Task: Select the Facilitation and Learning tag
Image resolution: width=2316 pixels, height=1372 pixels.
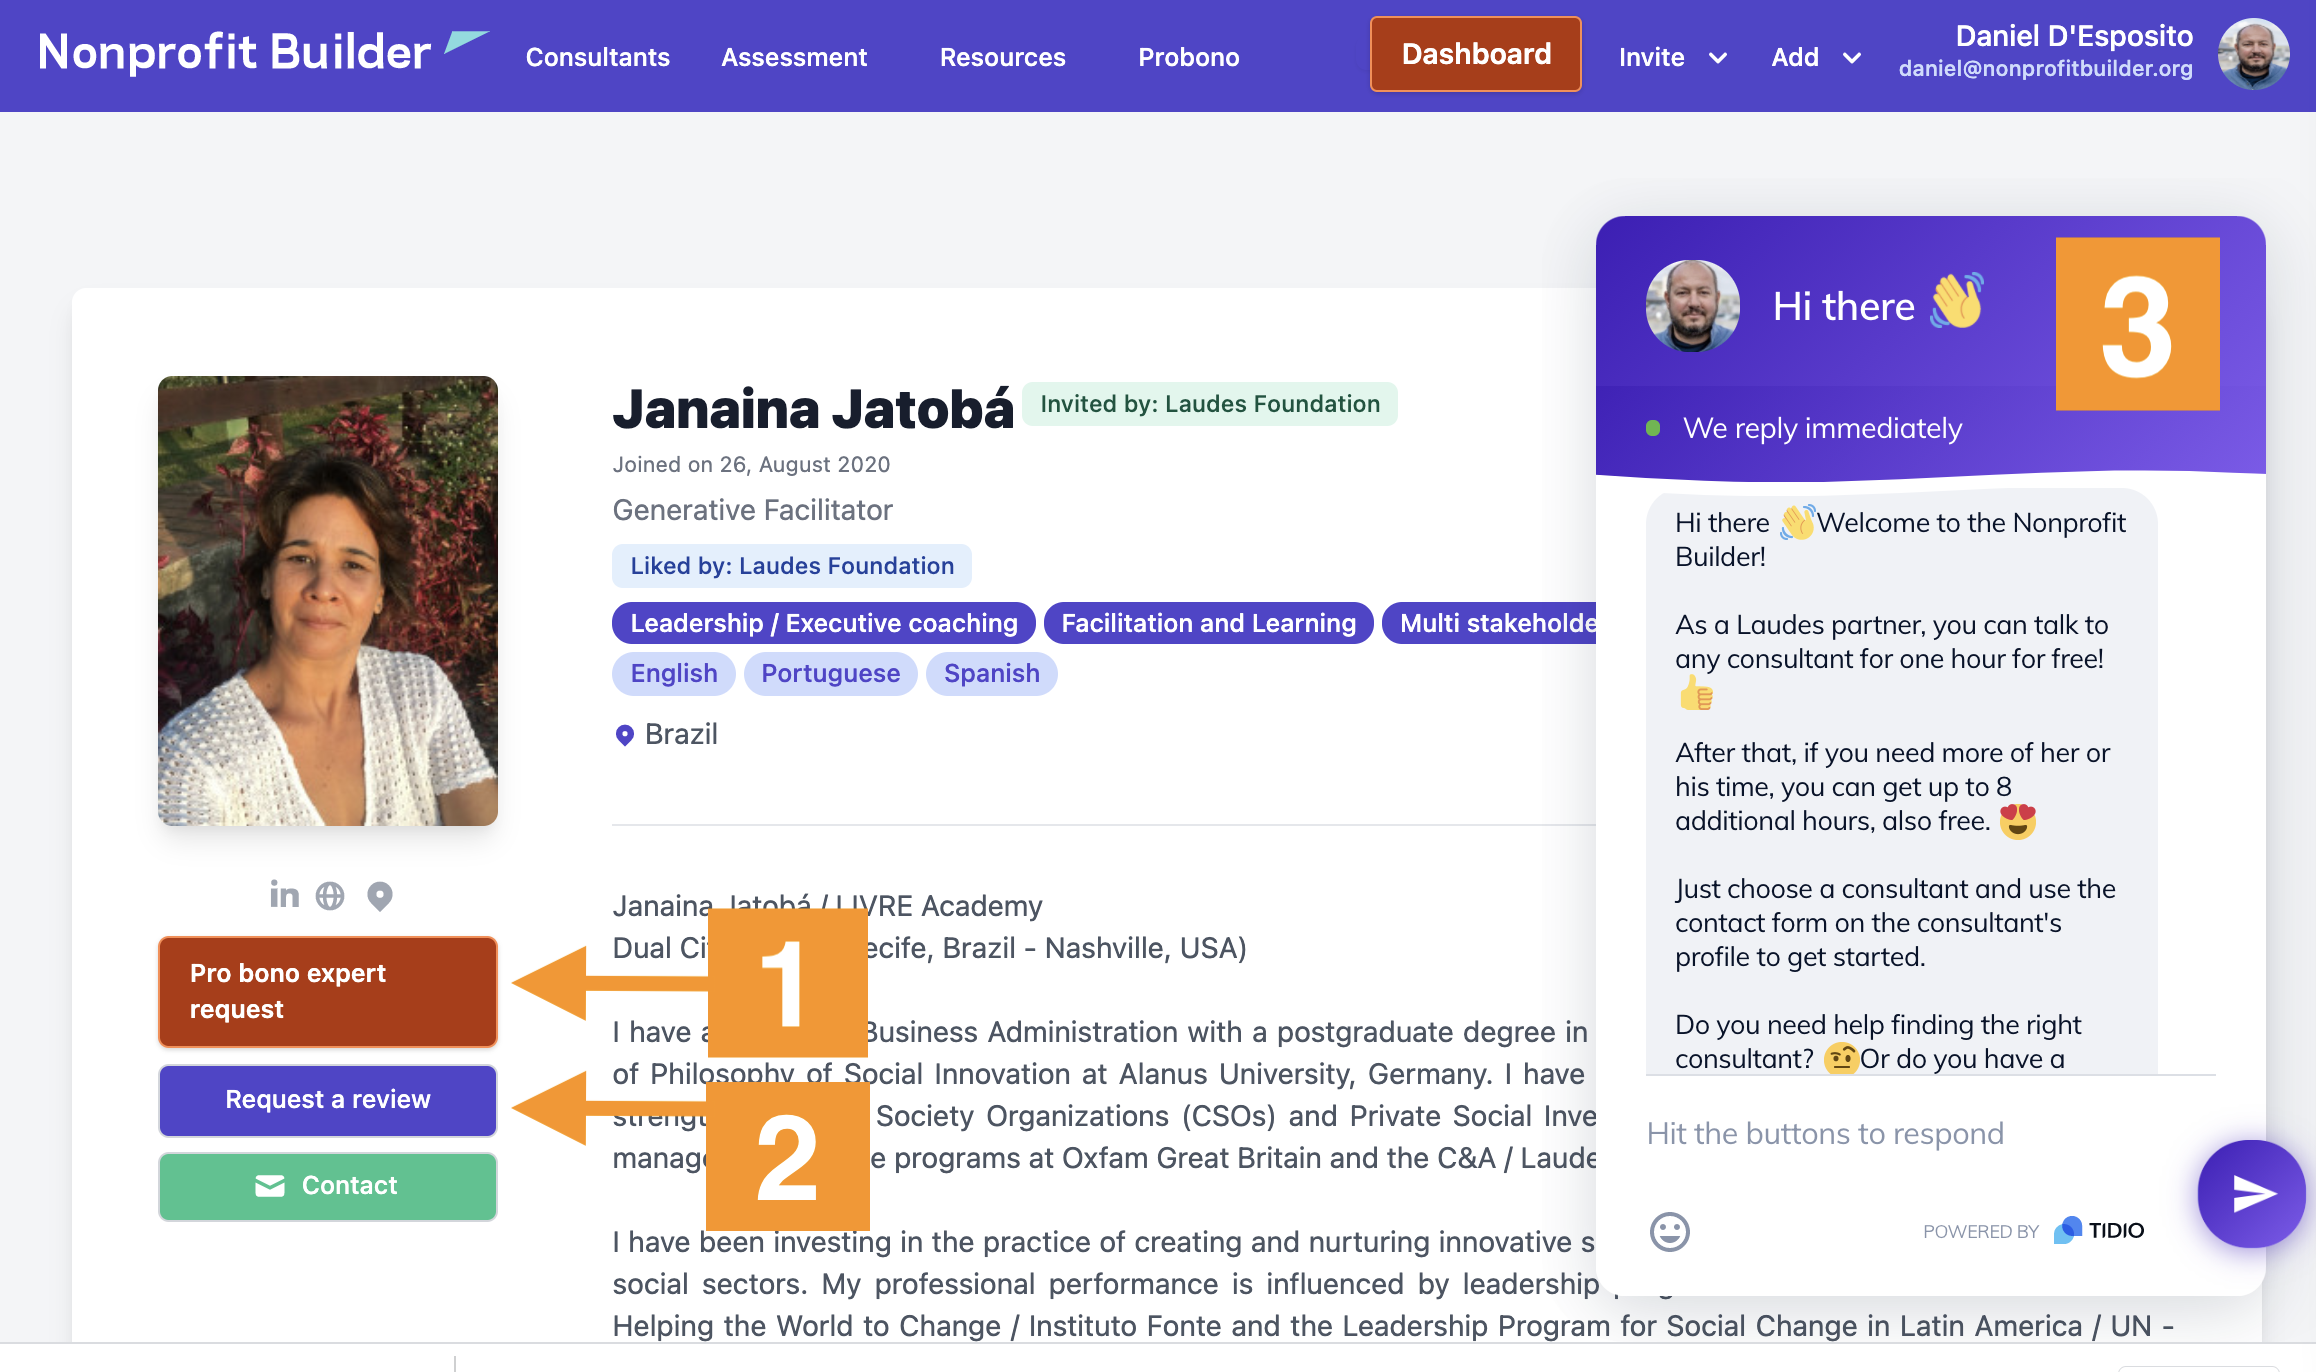Action: click(1208, 623)
